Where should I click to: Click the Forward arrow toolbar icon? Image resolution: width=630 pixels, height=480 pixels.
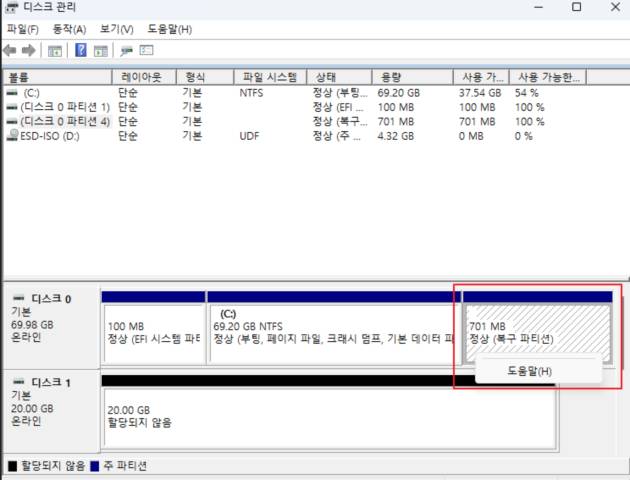click(x=28, y=50)
